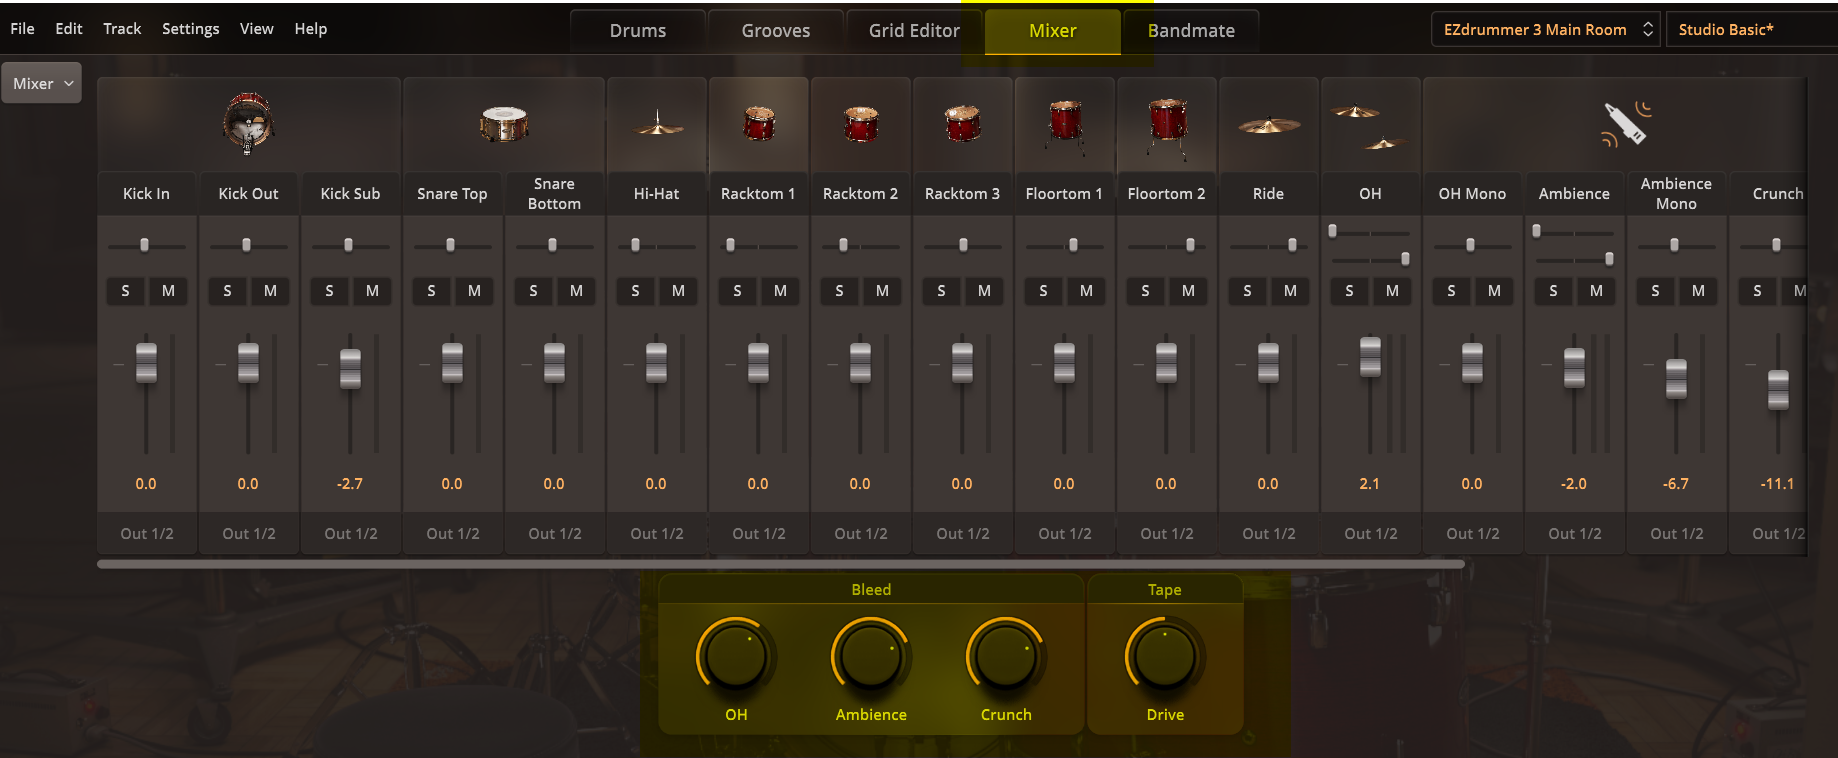Select the Racktom 1 drum icon

coord(759,124)
